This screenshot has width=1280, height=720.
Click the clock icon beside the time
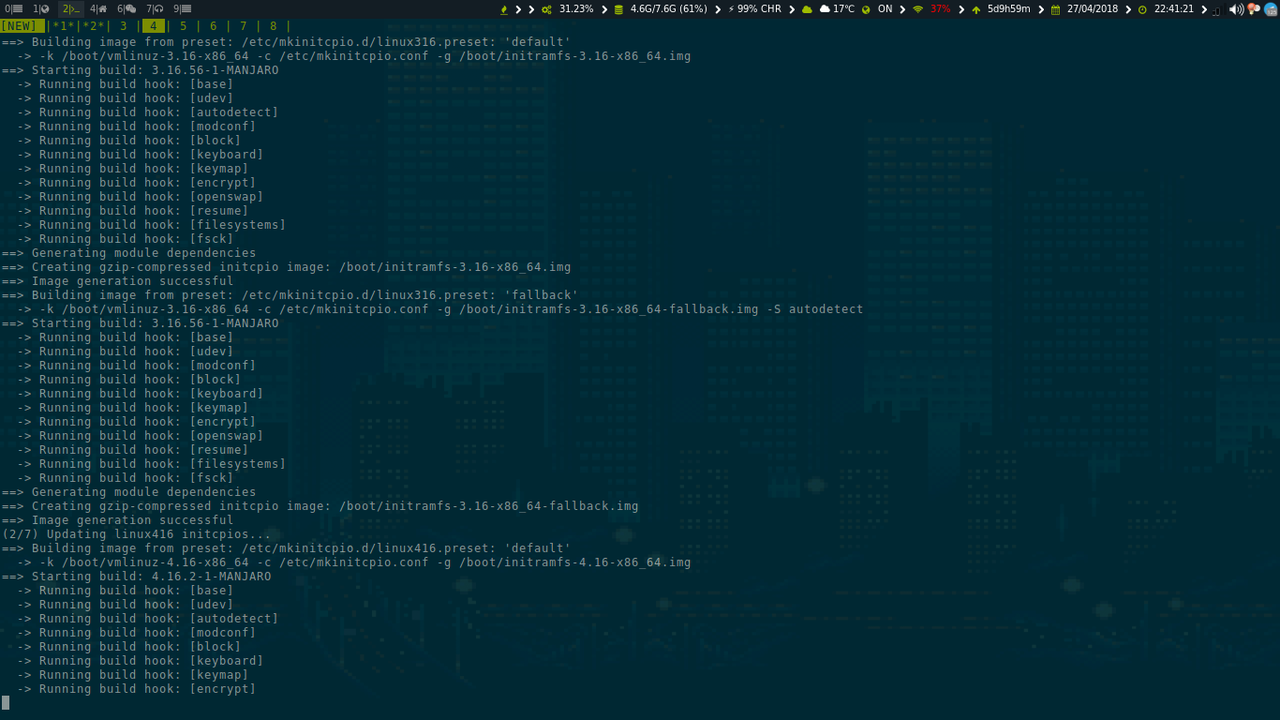coord(1142,9)
